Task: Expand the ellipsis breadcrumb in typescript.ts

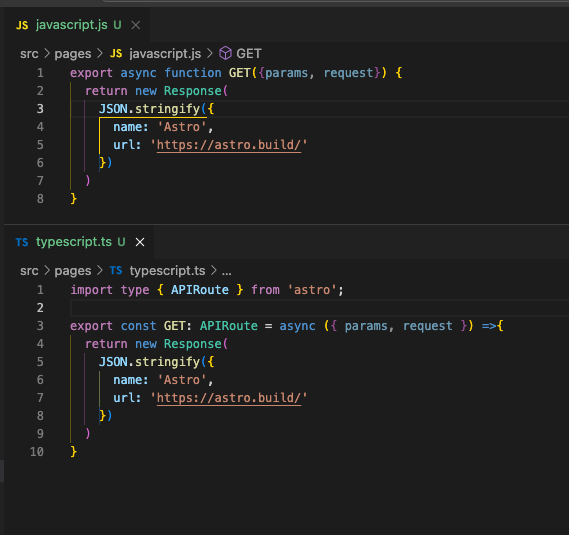Action: (226, 271)
